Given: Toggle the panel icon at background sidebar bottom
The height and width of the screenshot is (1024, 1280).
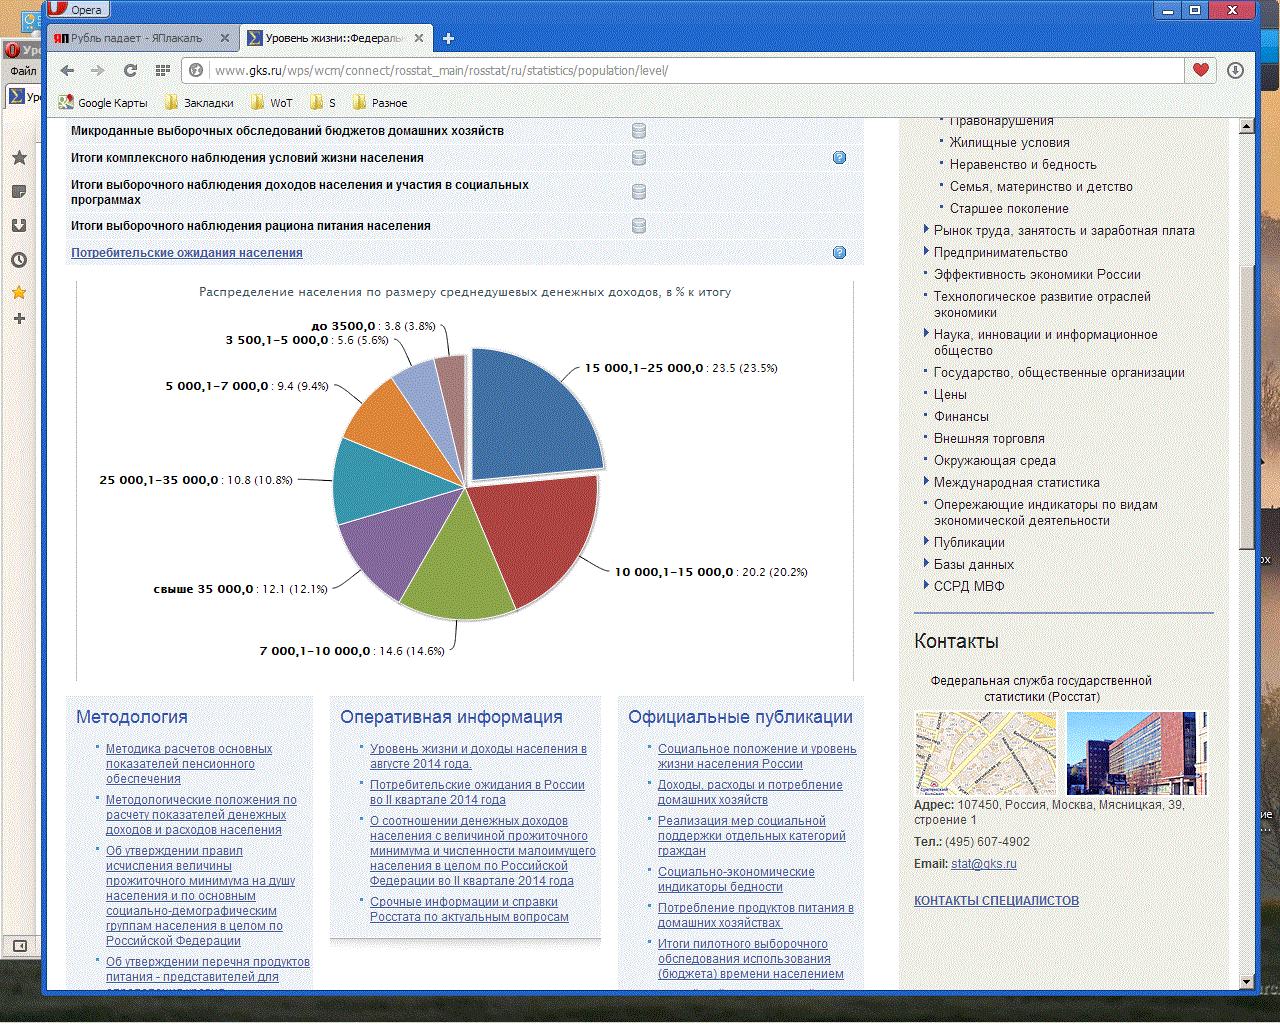Looking at the screenshot, I should coord(19,946).
